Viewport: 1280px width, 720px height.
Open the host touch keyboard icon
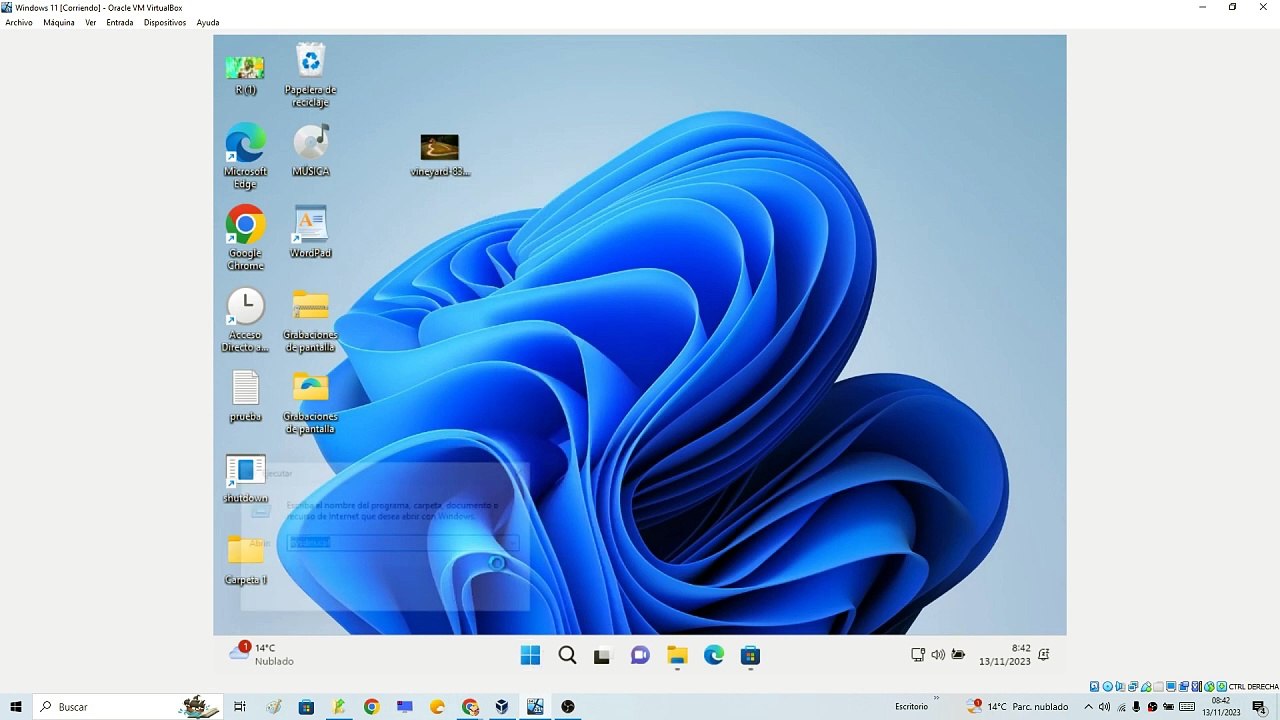coord(1187,707)
